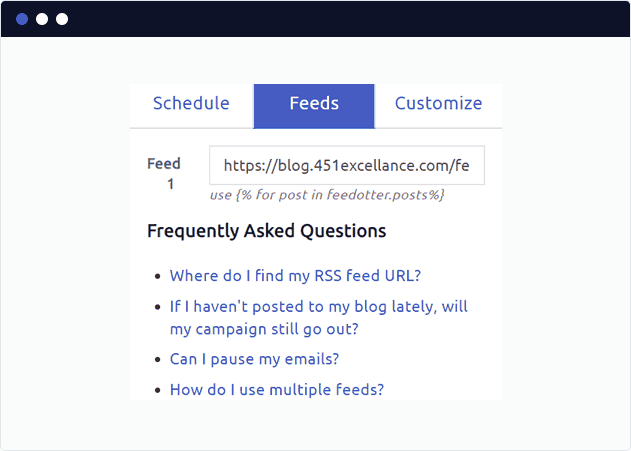
Task: Open 'How do I use multiple feeds?' link
Action: pyautogui.click(x=277, y=390)
